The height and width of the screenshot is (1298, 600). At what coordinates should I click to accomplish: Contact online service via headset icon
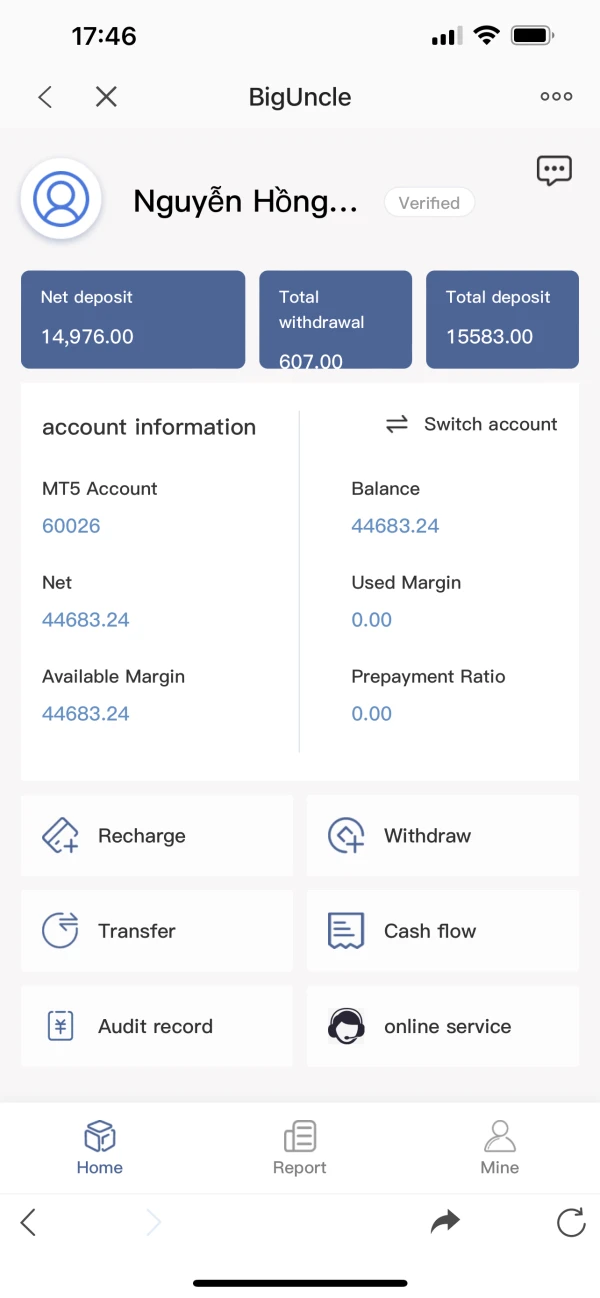346,1026
